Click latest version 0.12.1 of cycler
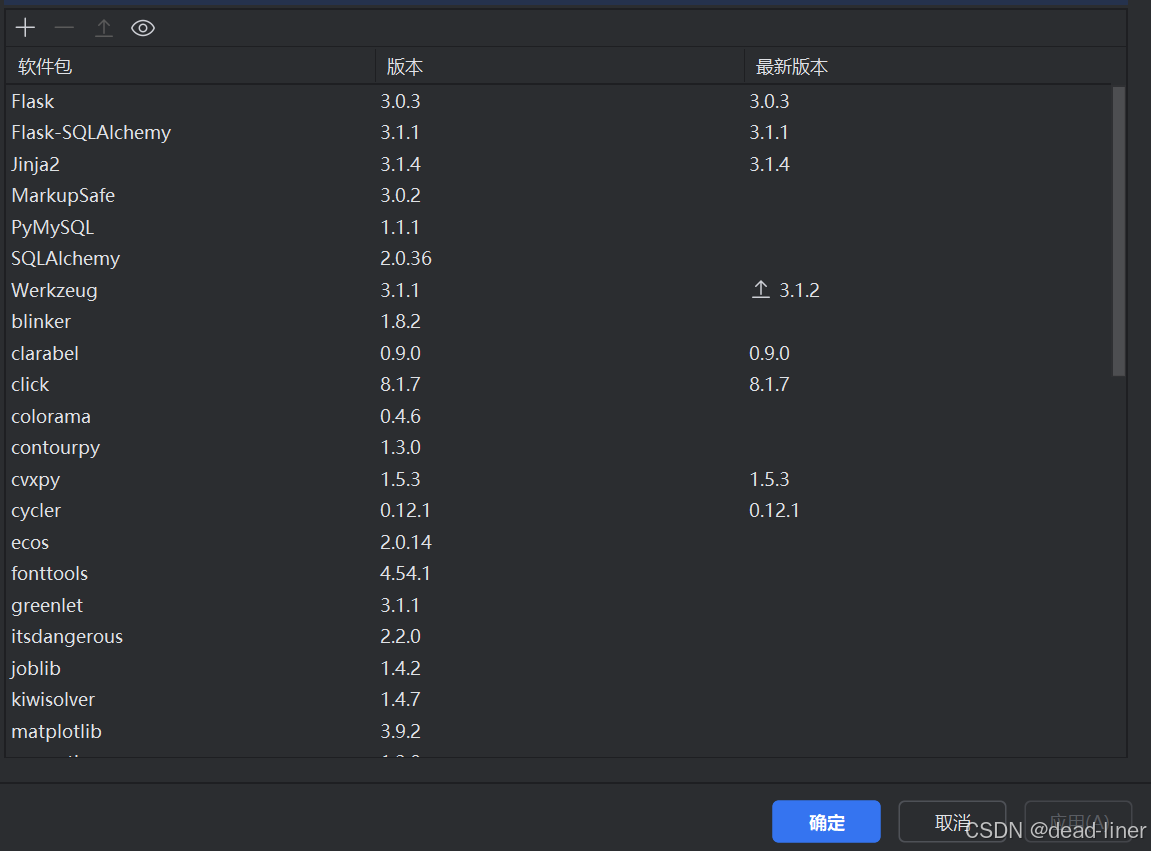The image size is (1151, 851). (774, 510)
